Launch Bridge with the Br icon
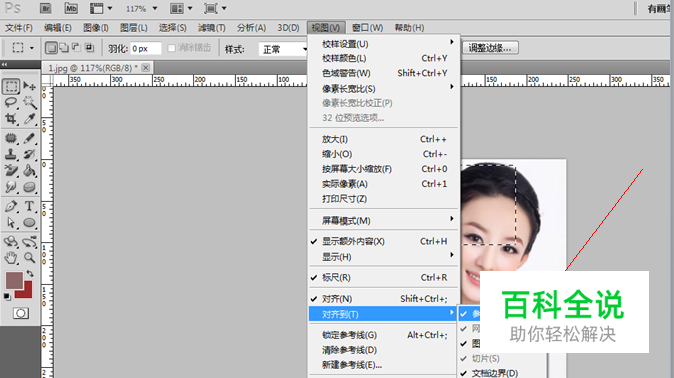The width and height of the screenshot is (674, 378). (45, 8)
